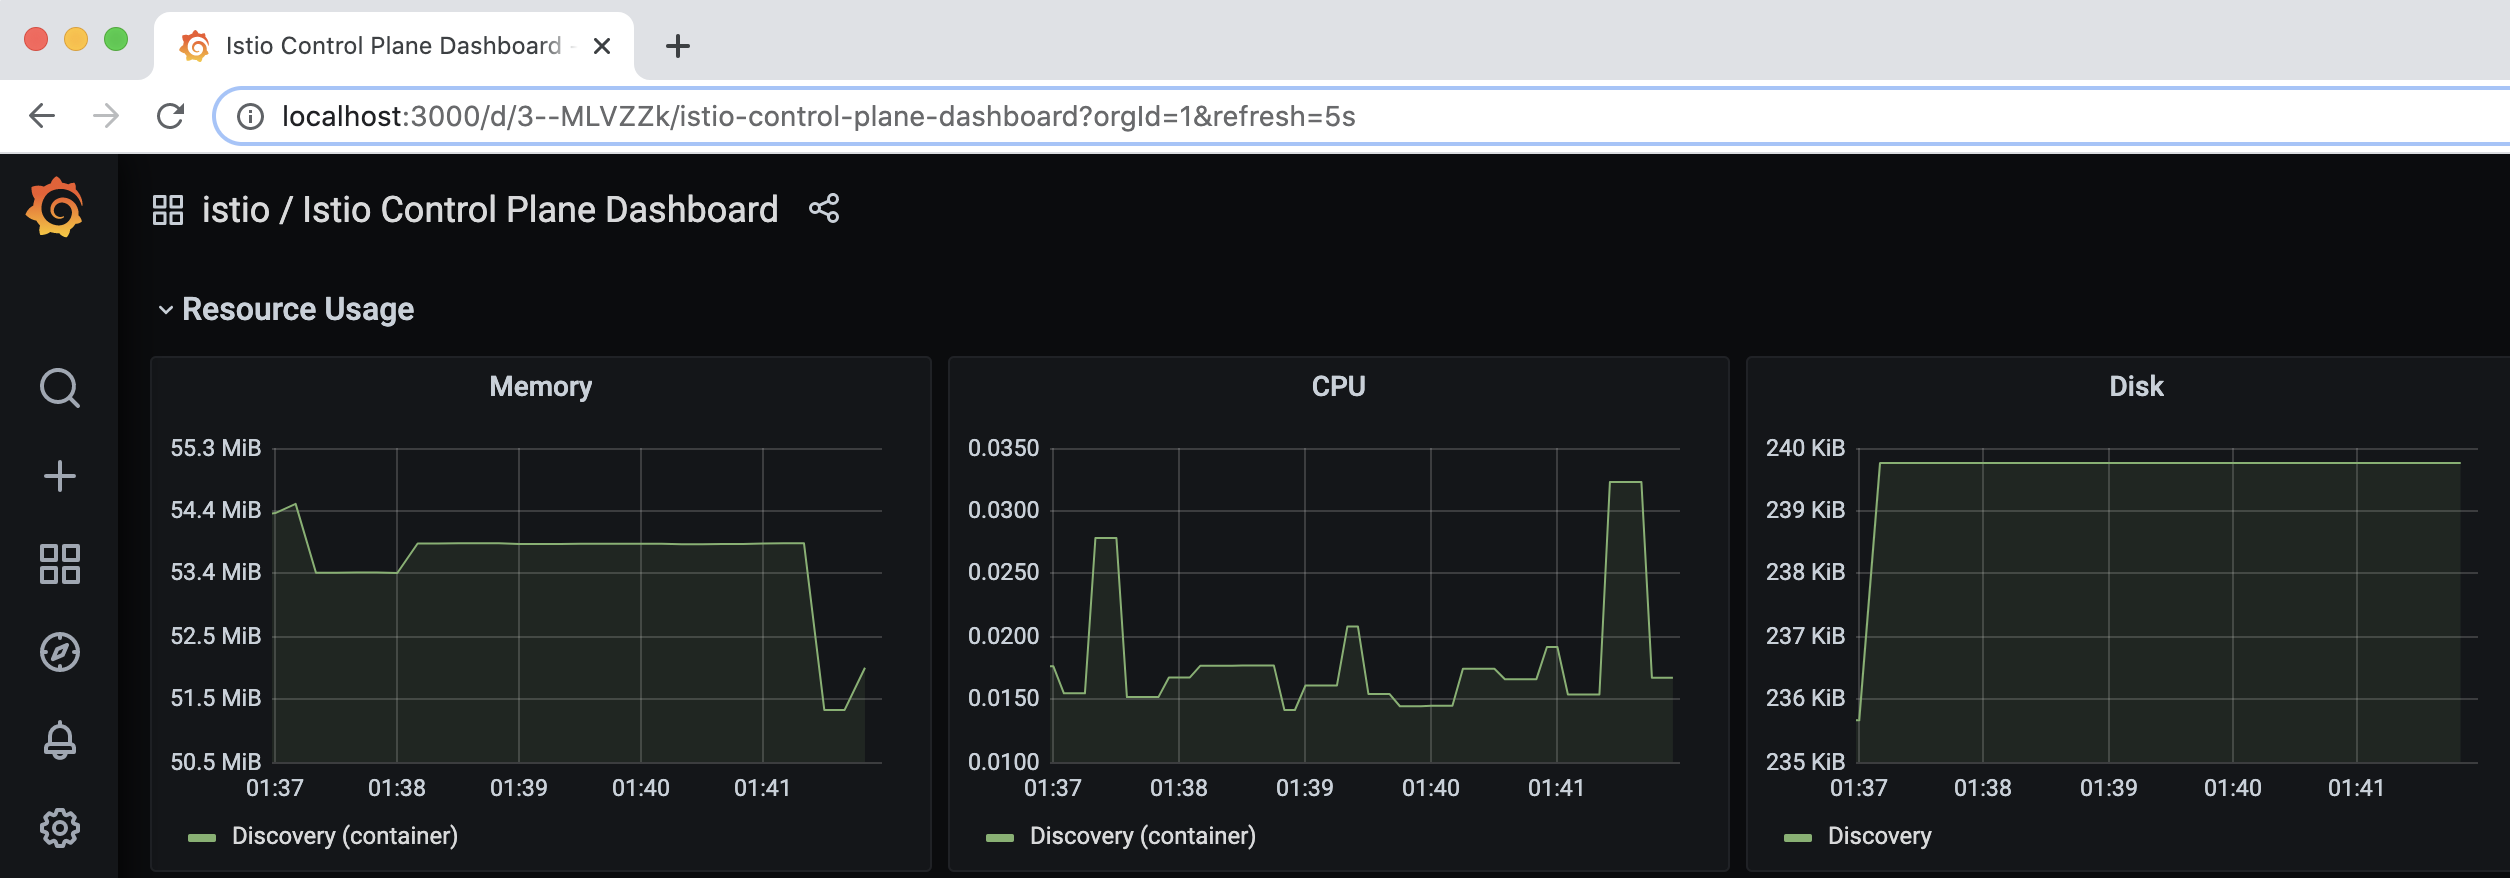Click the 240 KiB axis label in Disk
The height and width of the screenshot is (878, 2510).
point(1805,448)
